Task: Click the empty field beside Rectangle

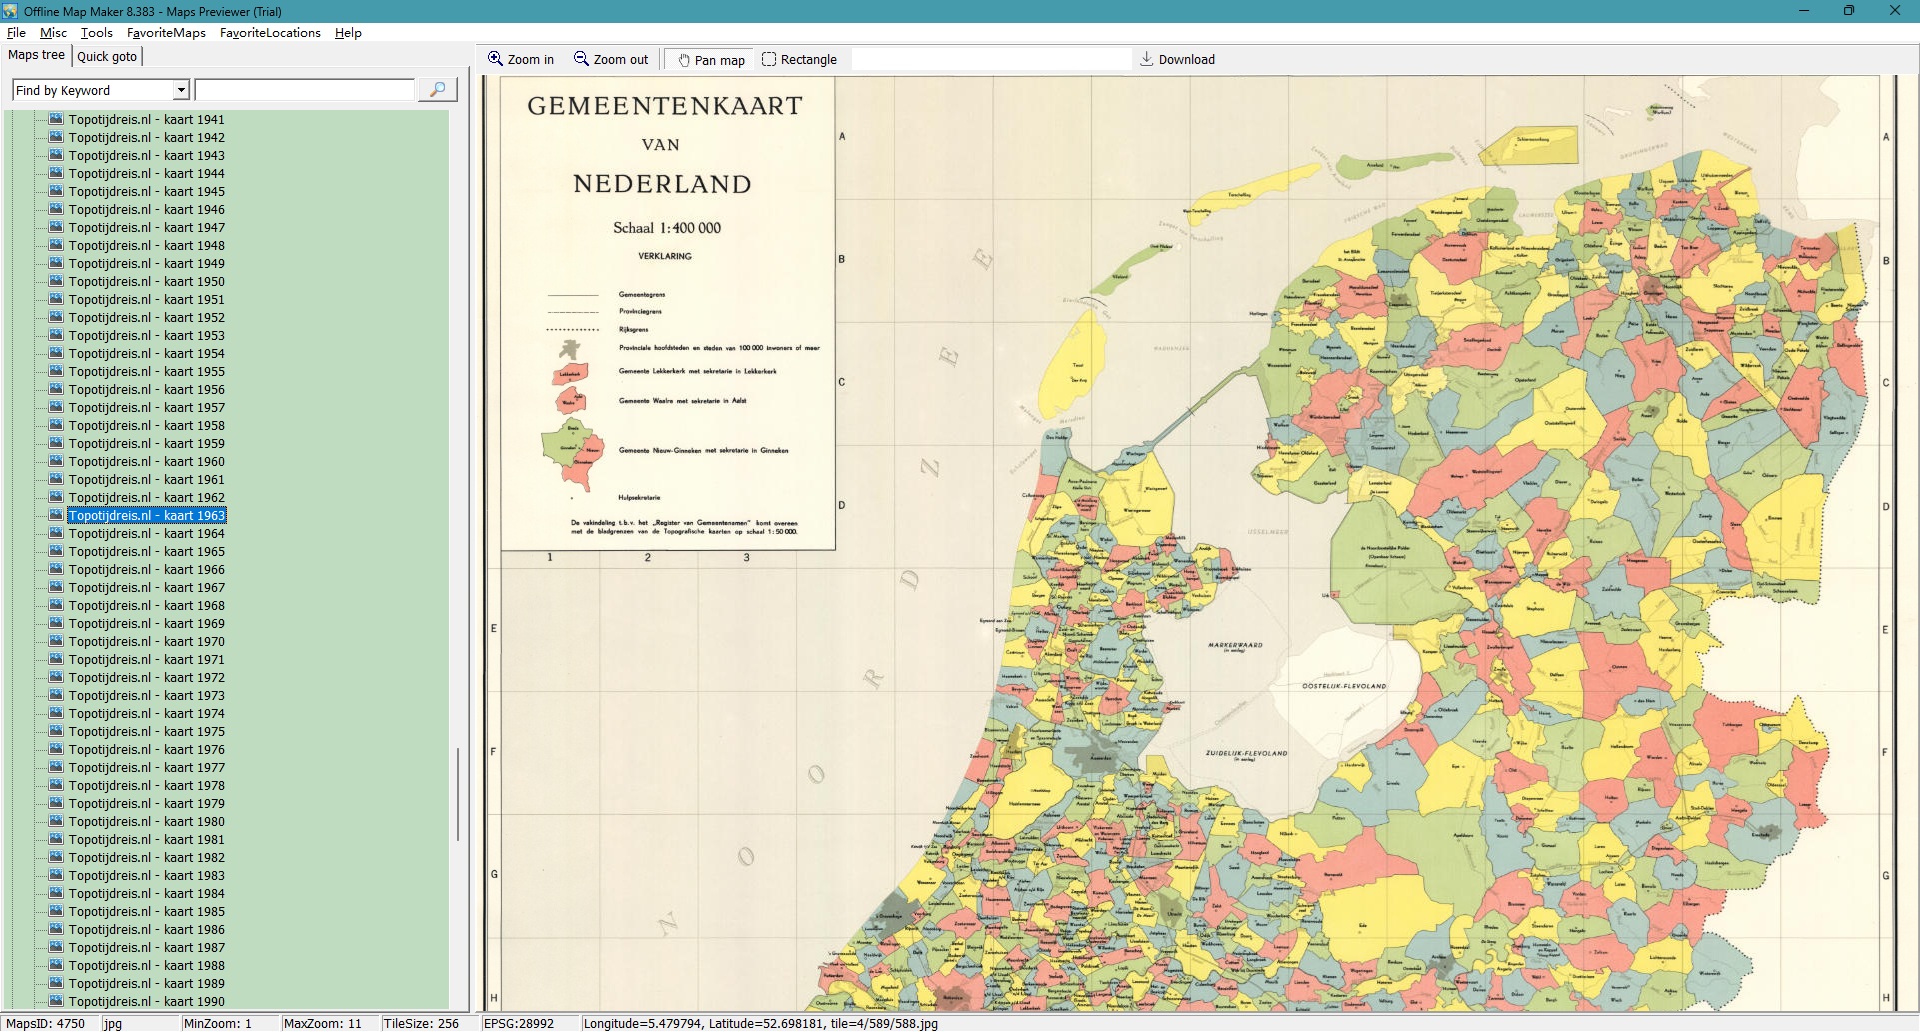Action: click(x=990, y=60)
